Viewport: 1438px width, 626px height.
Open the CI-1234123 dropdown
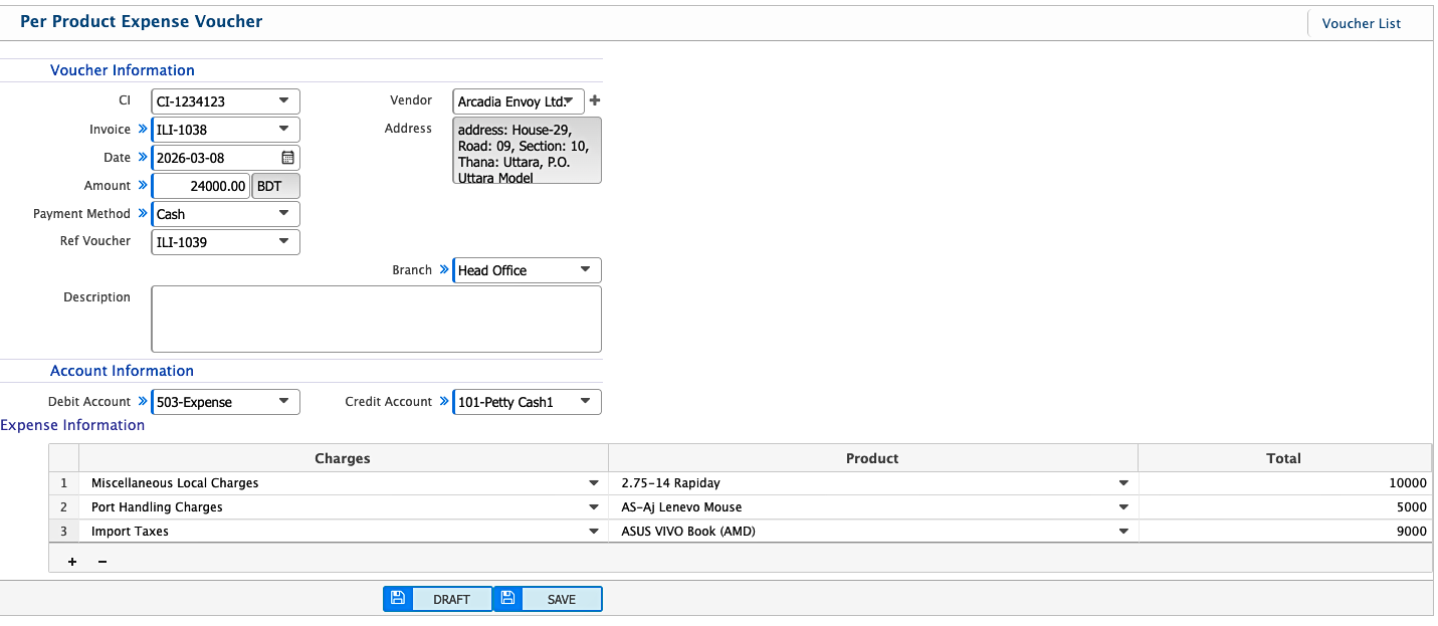283,101
